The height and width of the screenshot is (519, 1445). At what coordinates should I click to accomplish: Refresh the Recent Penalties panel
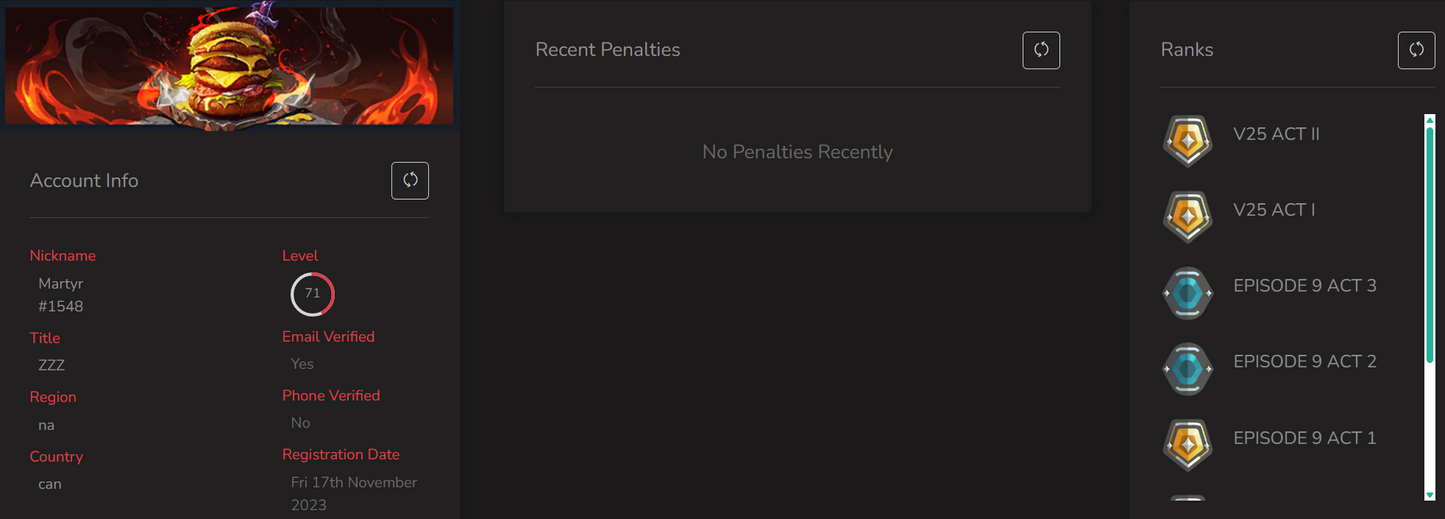[x=1041, y=50]
